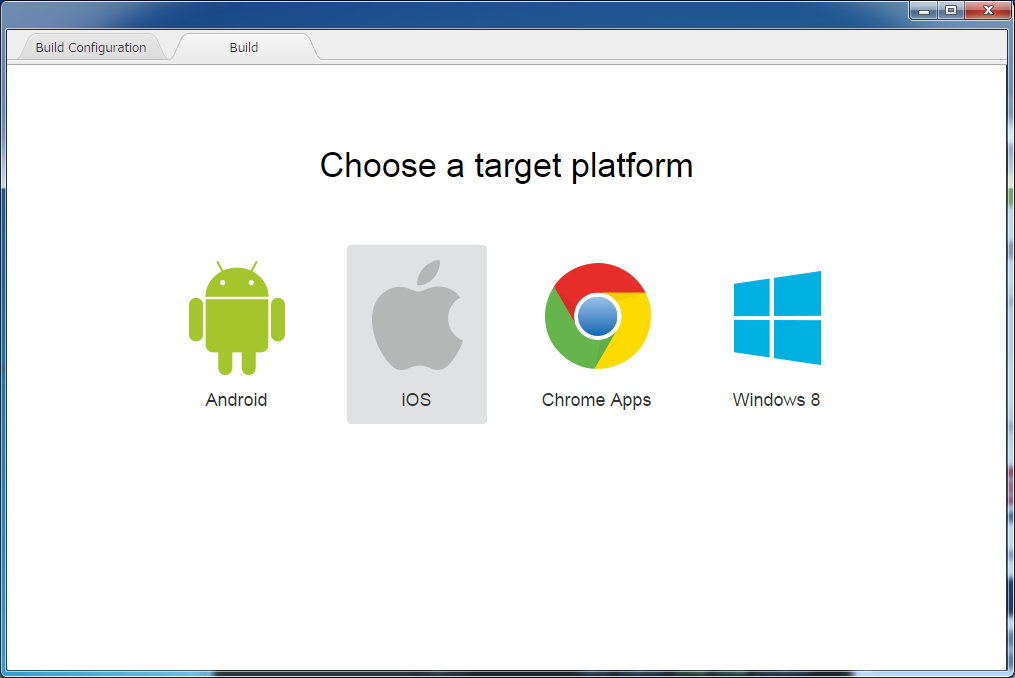The width and height of the screenshot is (1015, 678).
Task: Click the "Chrome Apps" label text
Action: click(x=596, y=400)
